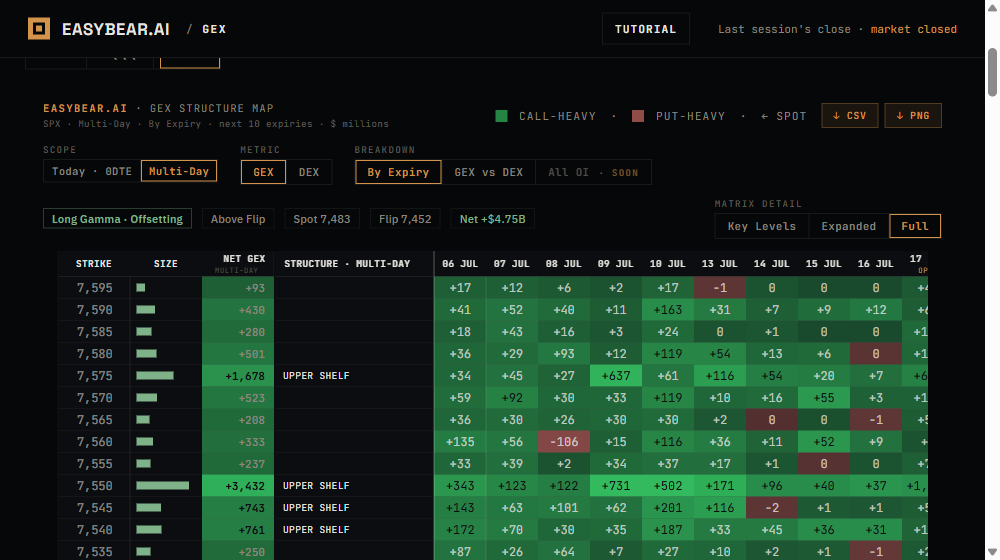
Task: Click the +743 net GEX cell
Action: pos(238,508)
